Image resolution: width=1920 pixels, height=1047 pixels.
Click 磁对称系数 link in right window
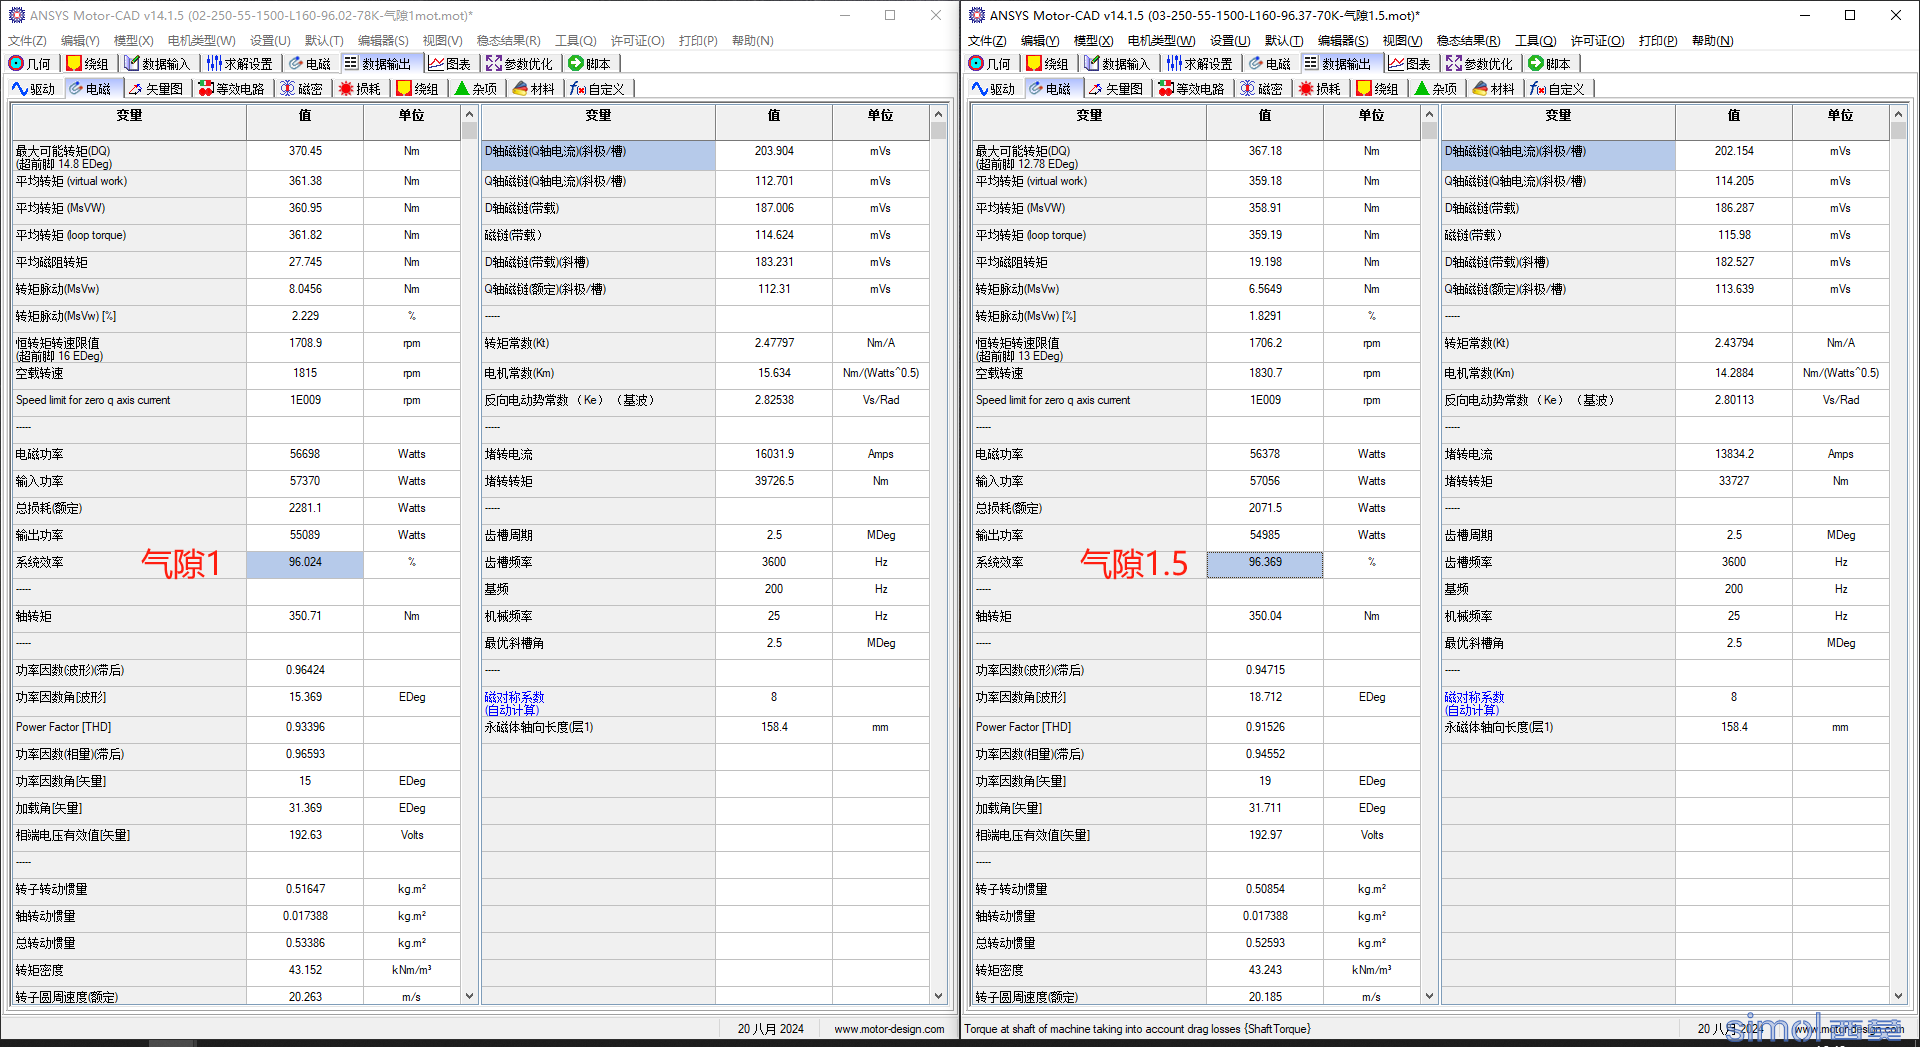pos(1474,703)
